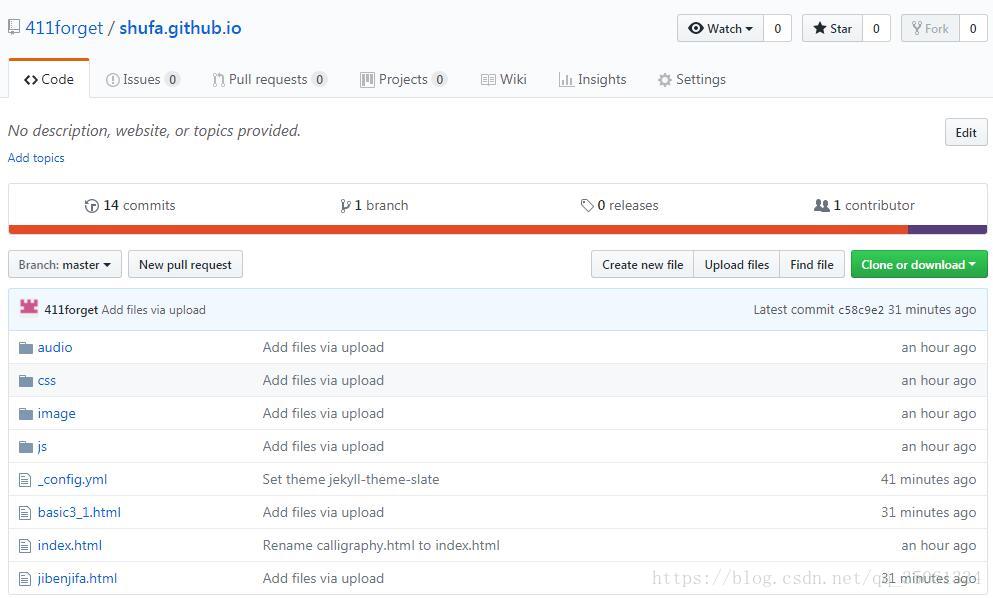993x598 pixels.
Task: Click the css folder icon
Action: click(x=26, y=381)
